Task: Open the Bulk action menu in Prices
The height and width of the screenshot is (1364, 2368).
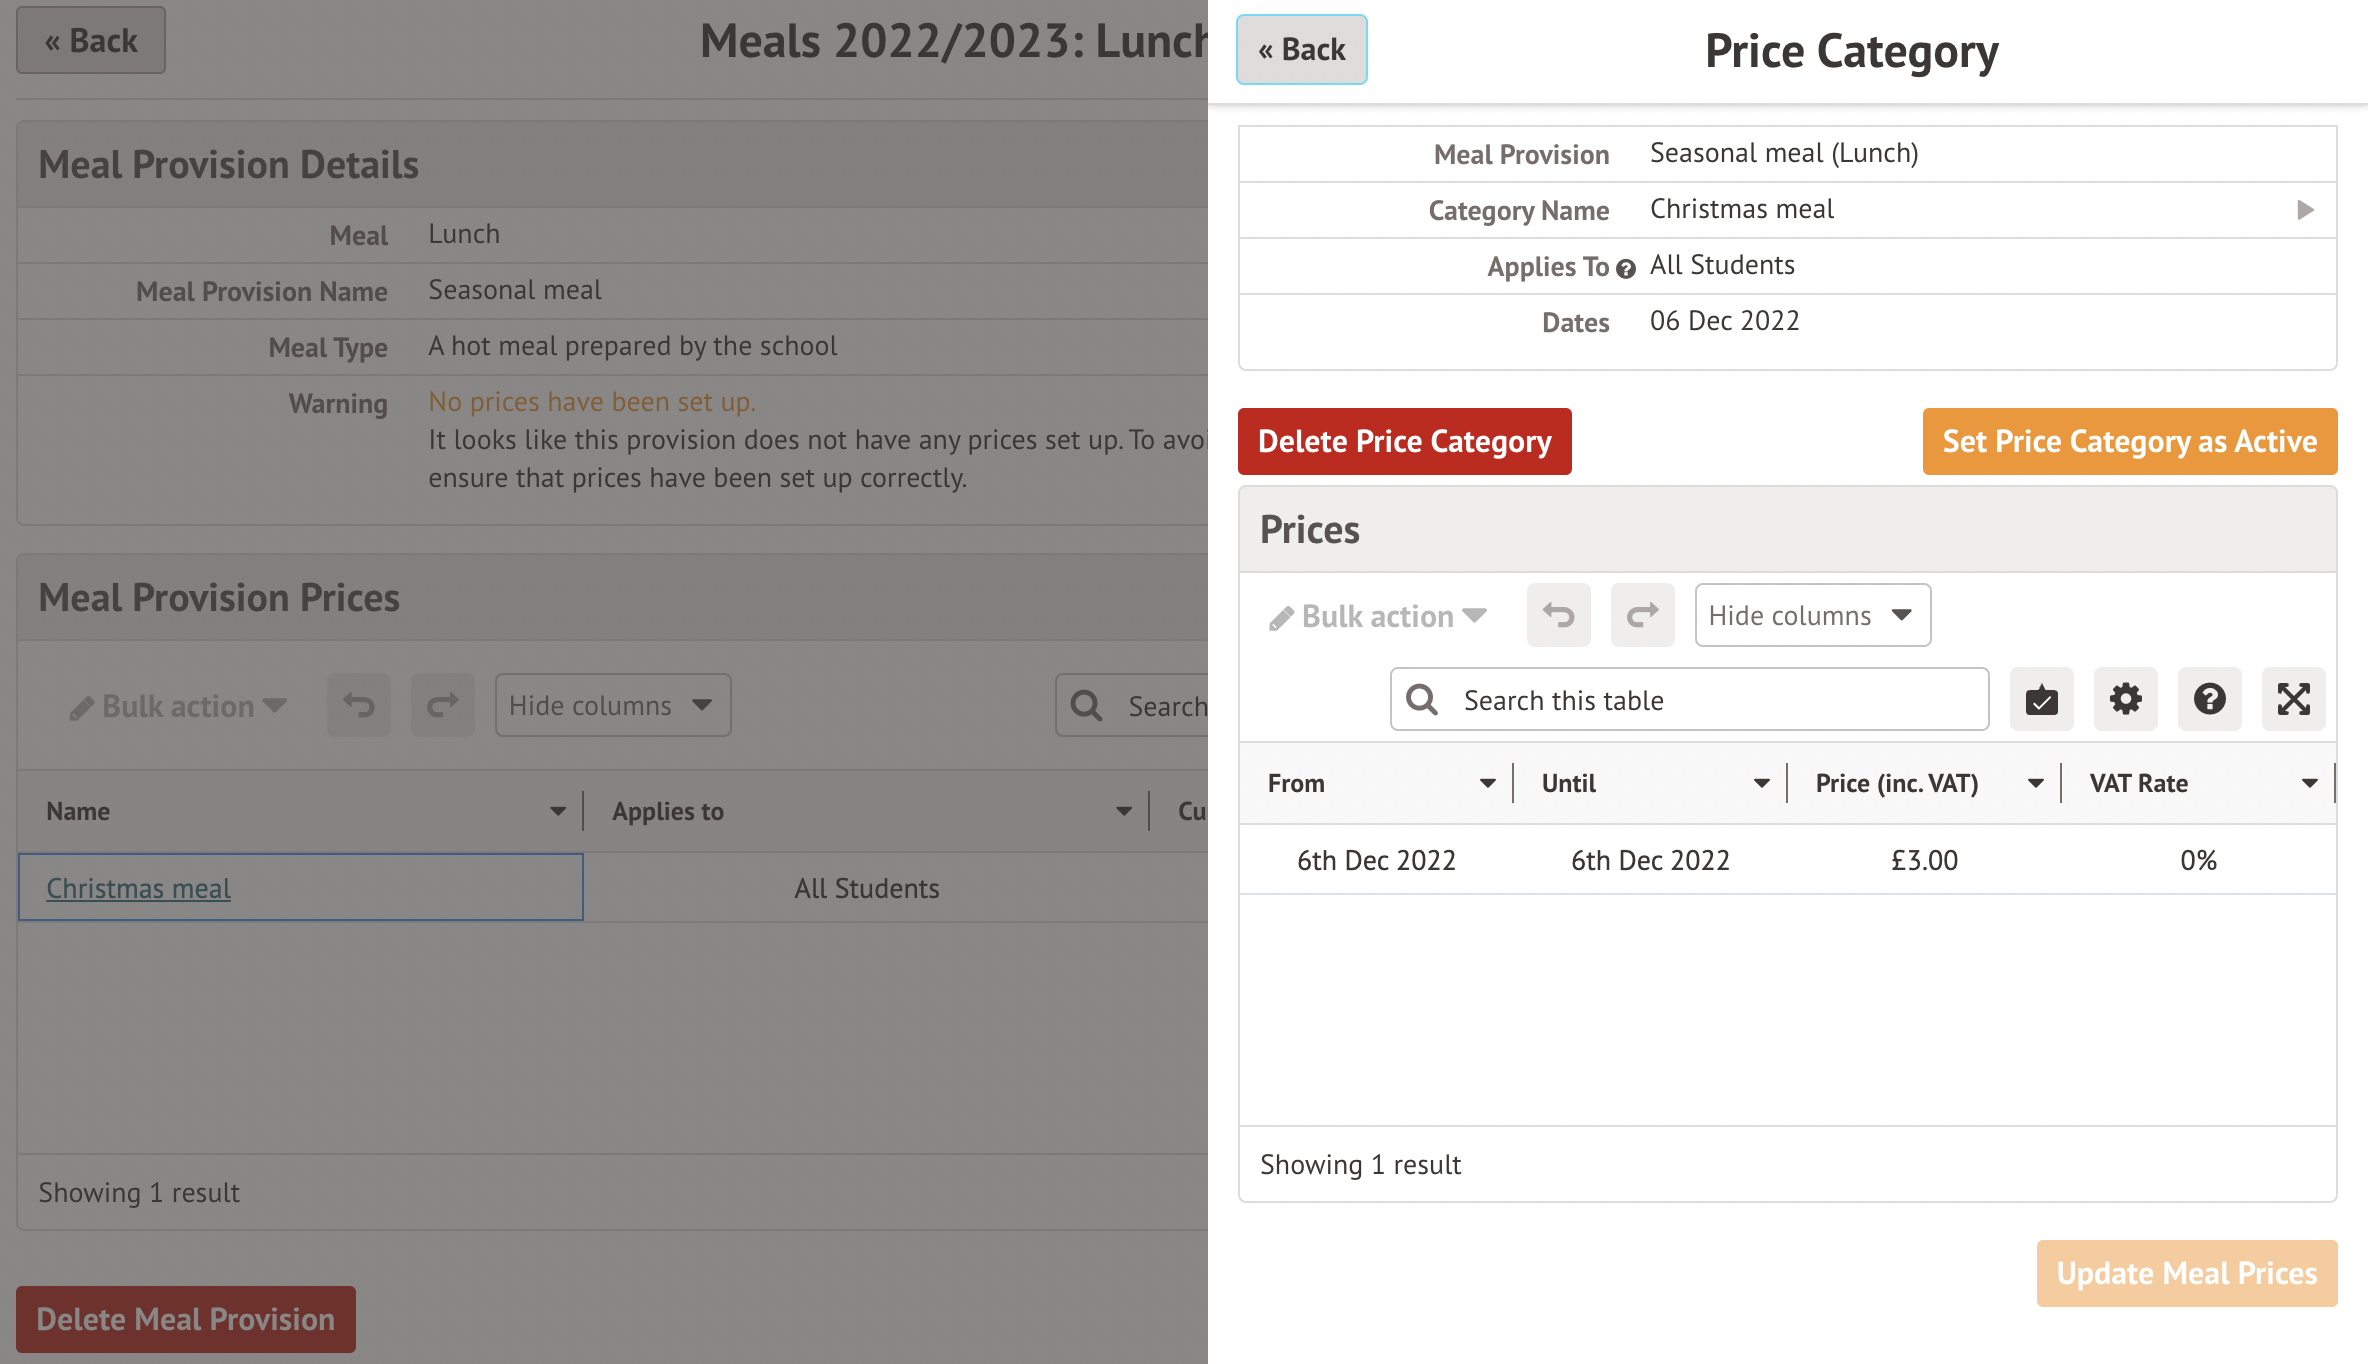Action: [1378, 617]
